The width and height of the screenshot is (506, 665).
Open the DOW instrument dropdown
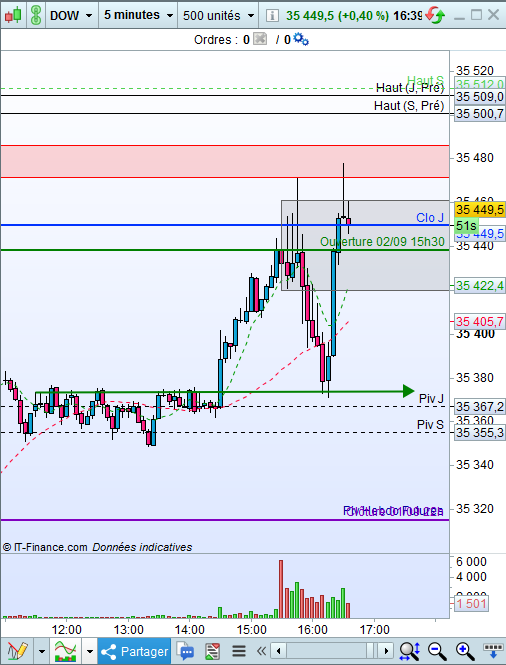(71, 16)
